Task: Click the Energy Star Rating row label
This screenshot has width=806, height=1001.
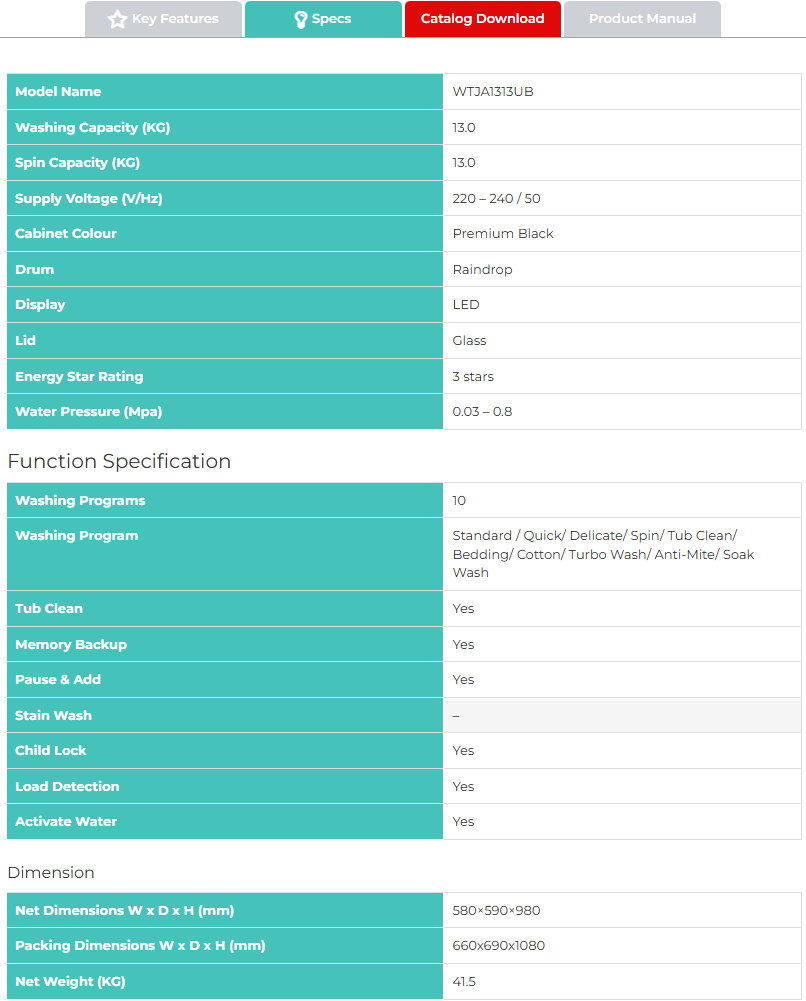Action: pyautogui.click(x=79, y=377)
